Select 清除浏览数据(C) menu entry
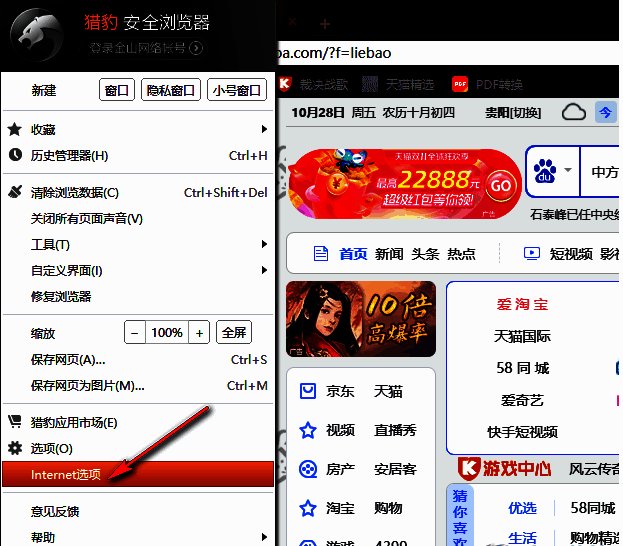Viewport: 623px width, 546px height. coord(138,193)
